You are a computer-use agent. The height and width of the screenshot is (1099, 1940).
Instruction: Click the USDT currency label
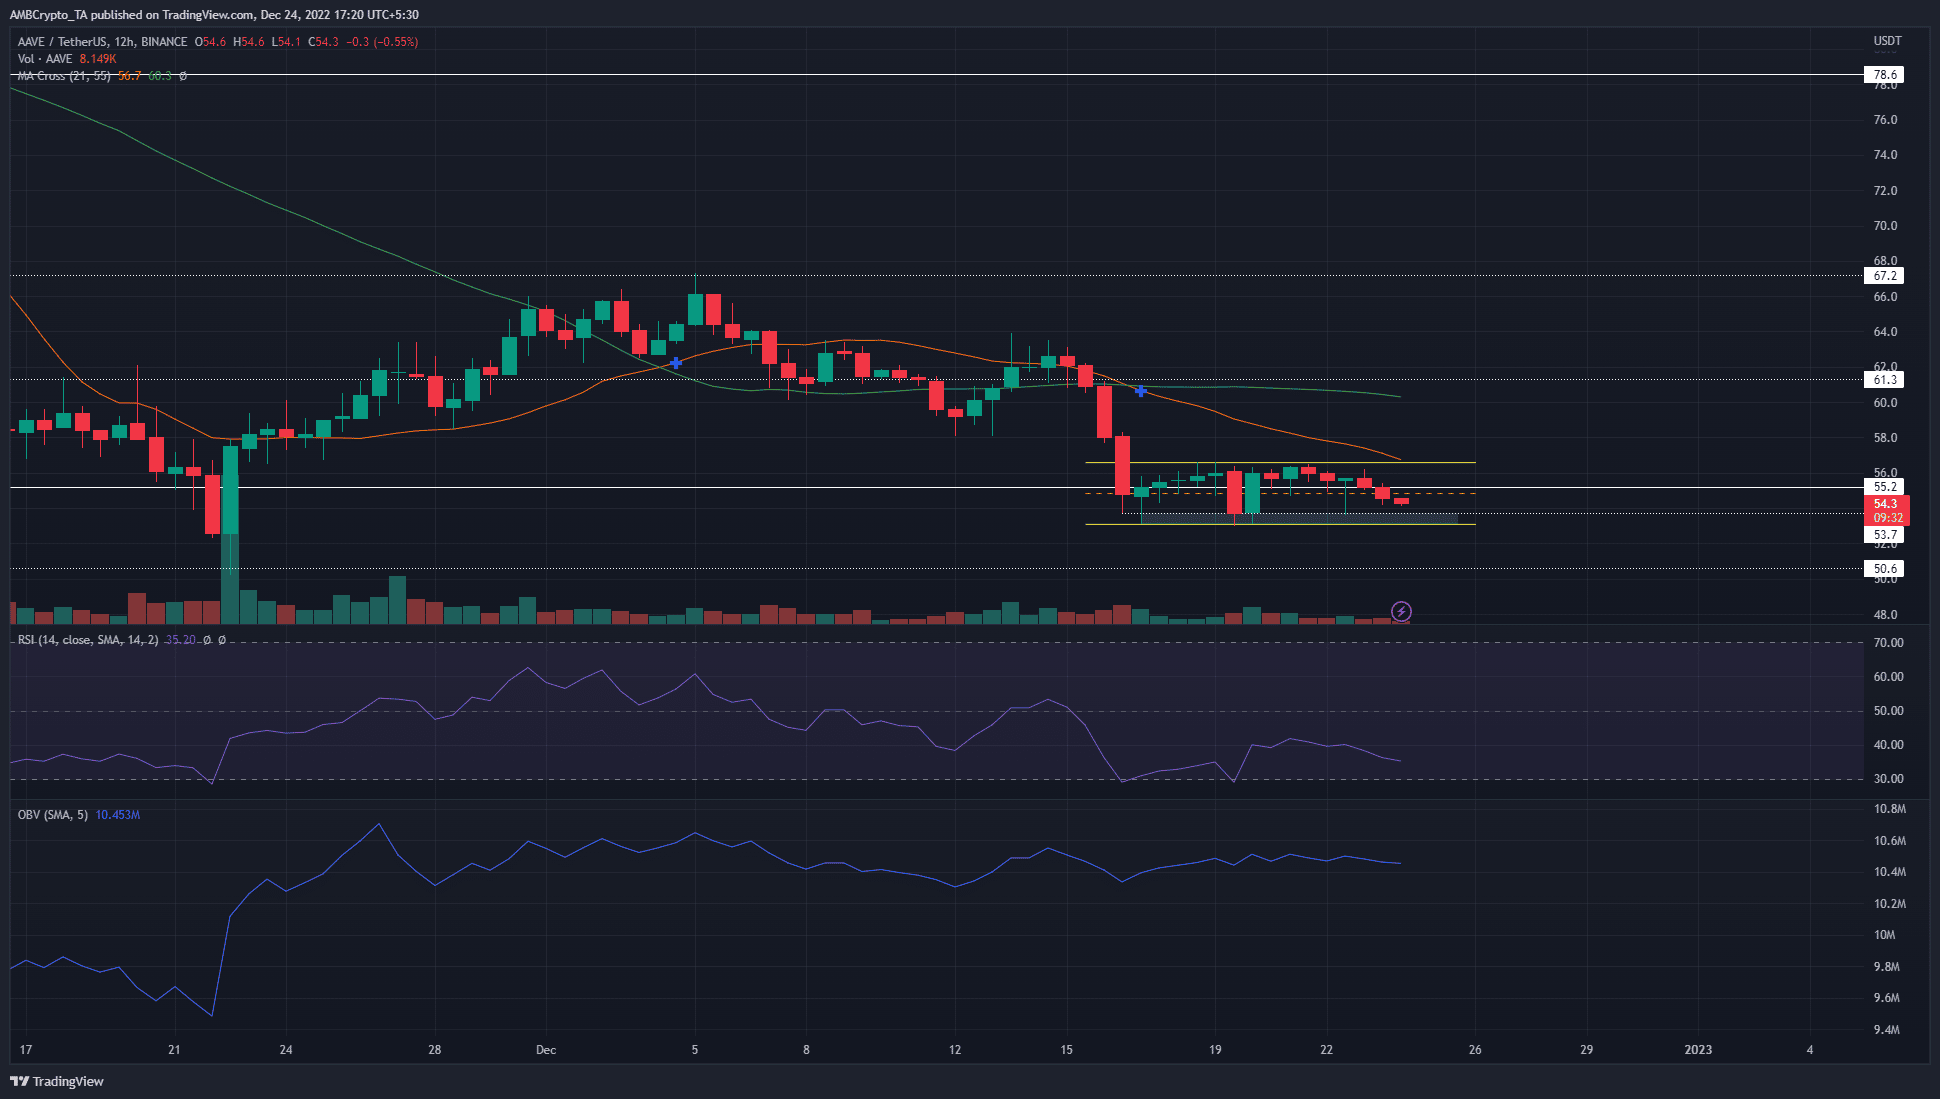tap(1887, 41)
